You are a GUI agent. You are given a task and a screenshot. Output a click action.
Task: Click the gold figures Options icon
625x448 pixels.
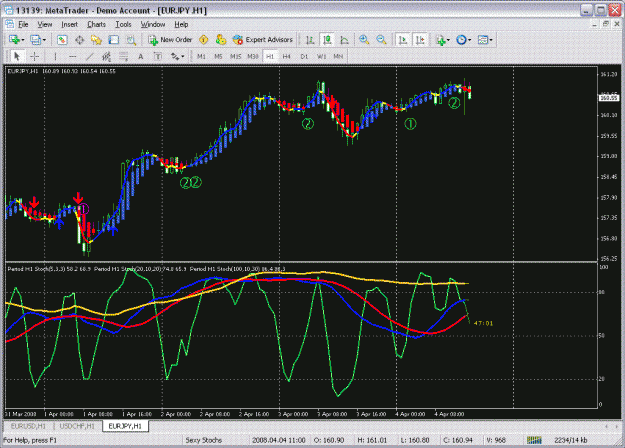tap(220, 40)
